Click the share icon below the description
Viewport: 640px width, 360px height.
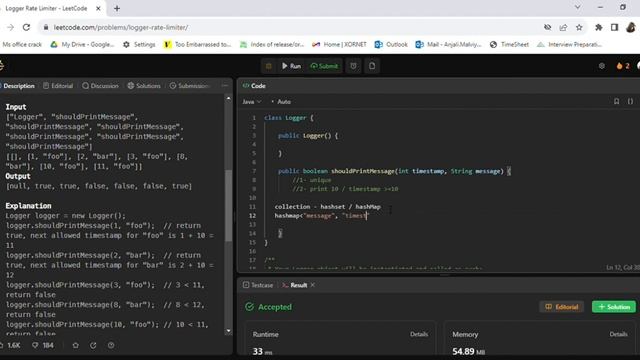tap(93, 345)
